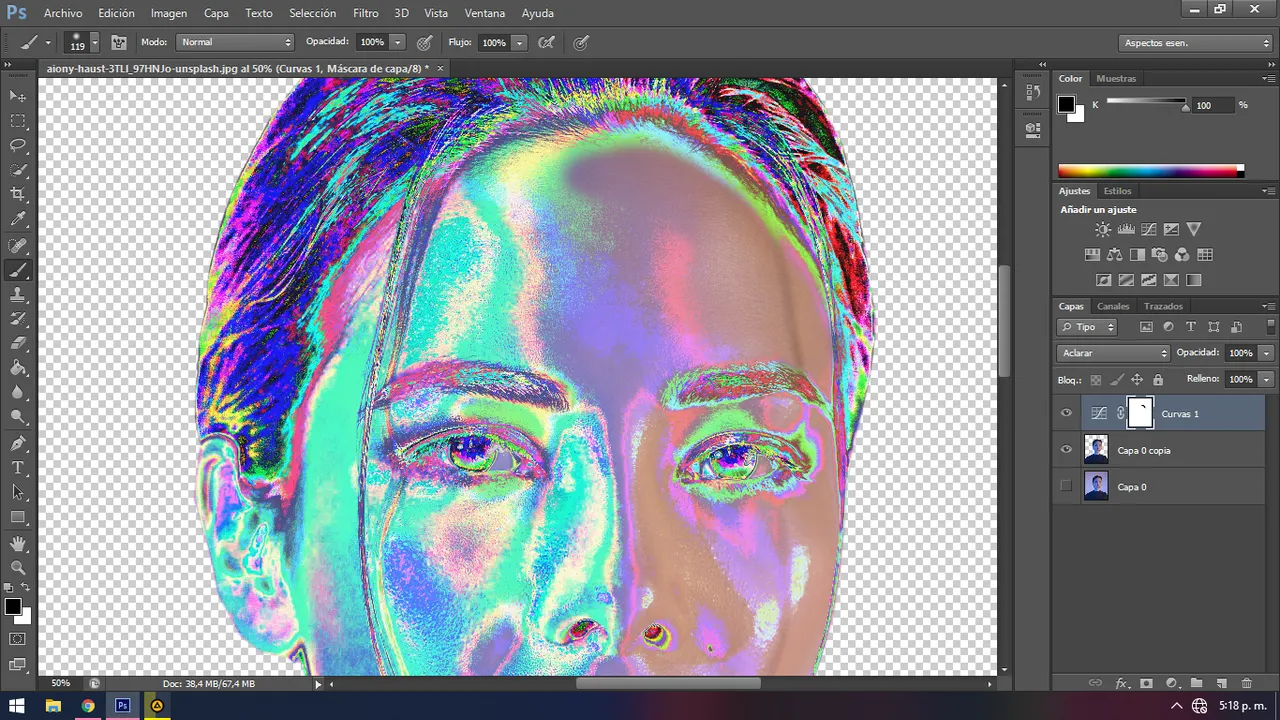The width and height of the screenshot is (1280, 720).
Task: Add a Levels adjustment
Action: click(x=1126, y=230)
